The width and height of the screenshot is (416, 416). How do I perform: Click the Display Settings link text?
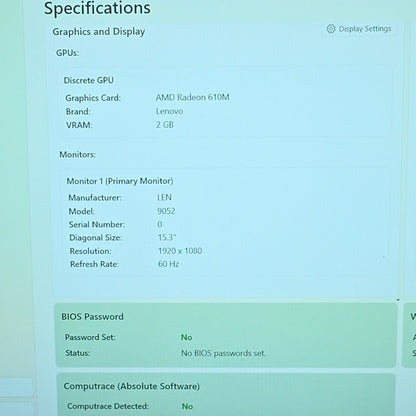coord(365,29)
